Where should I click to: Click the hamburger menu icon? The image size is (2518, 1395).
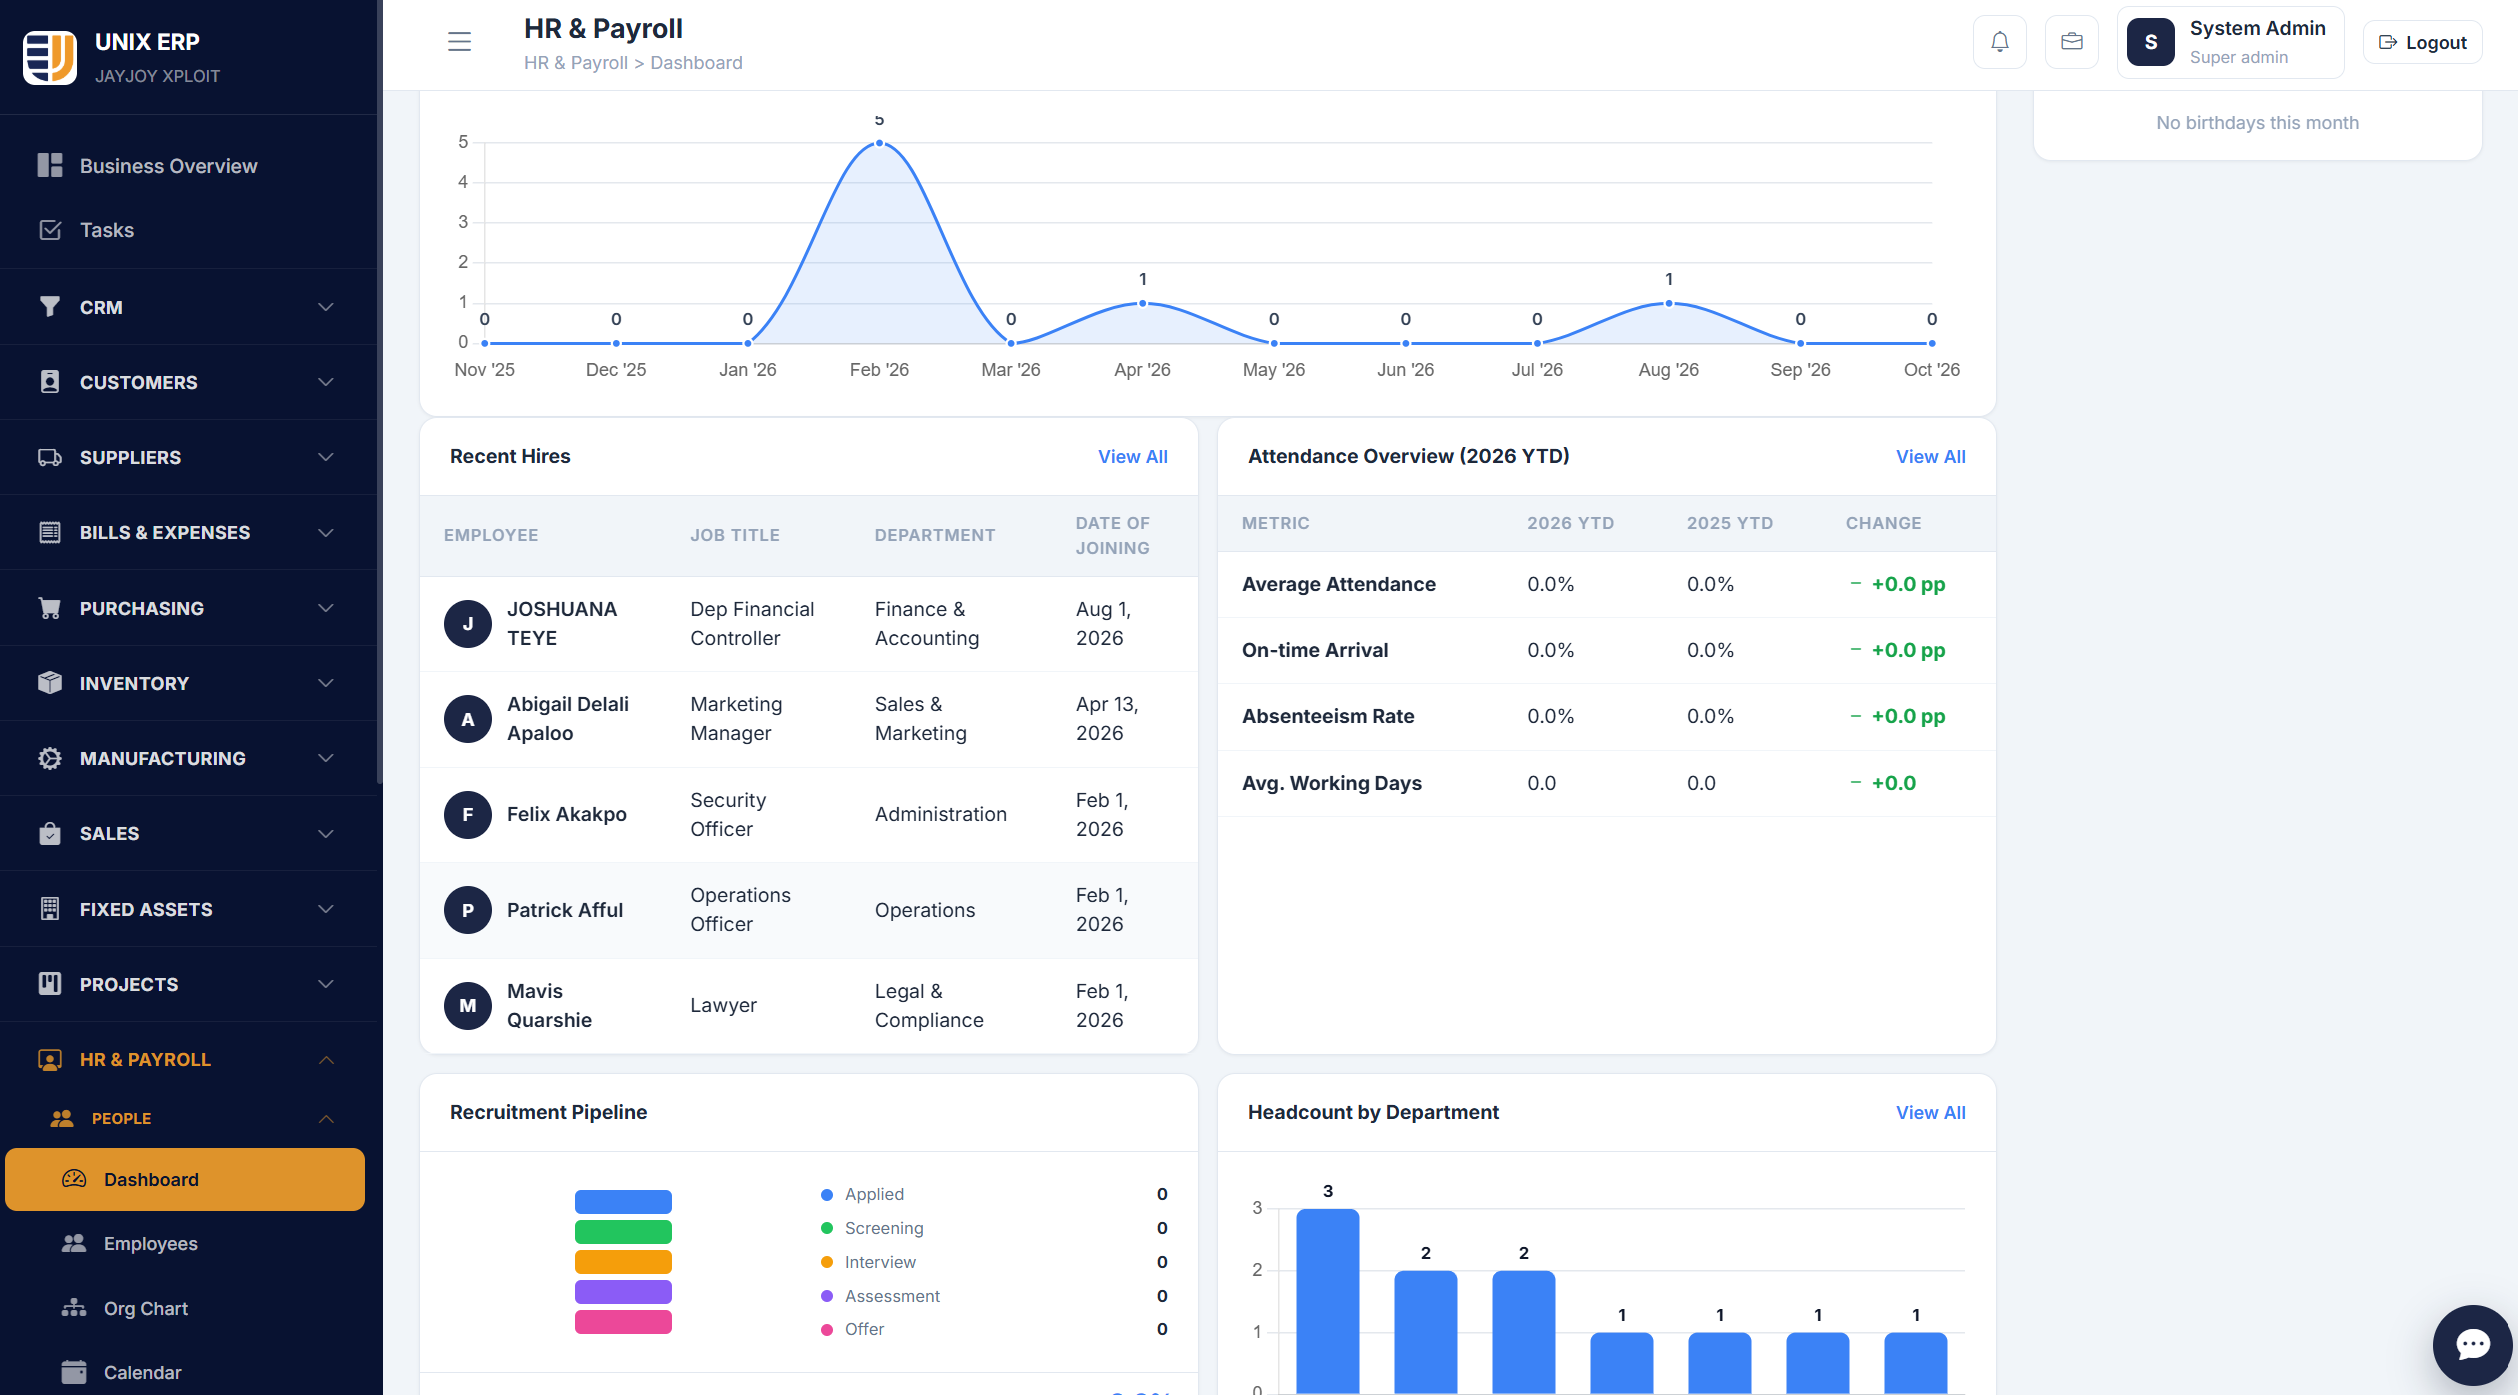459,42
